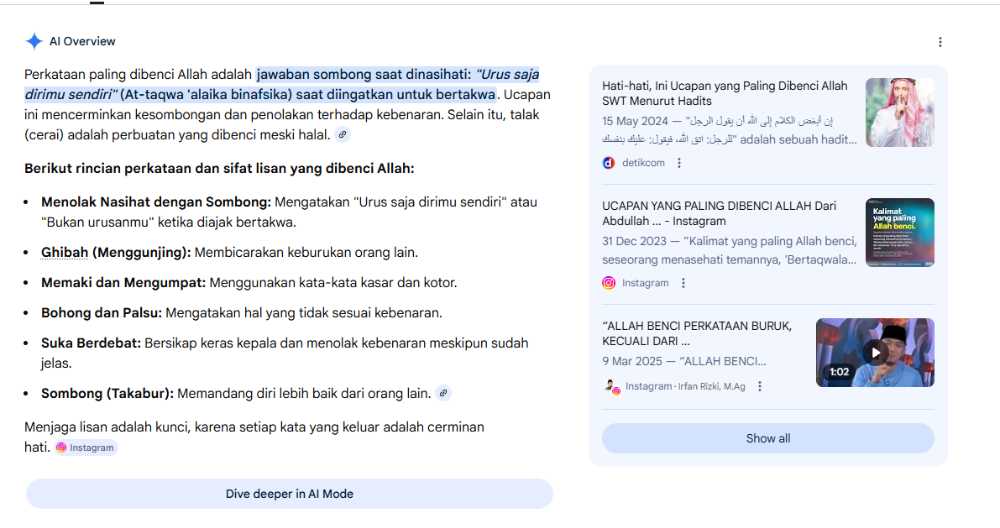Click 'Sombong (Takabur):' bullet
Screen dimensions: 1000x528
click(x=107, y=393)
